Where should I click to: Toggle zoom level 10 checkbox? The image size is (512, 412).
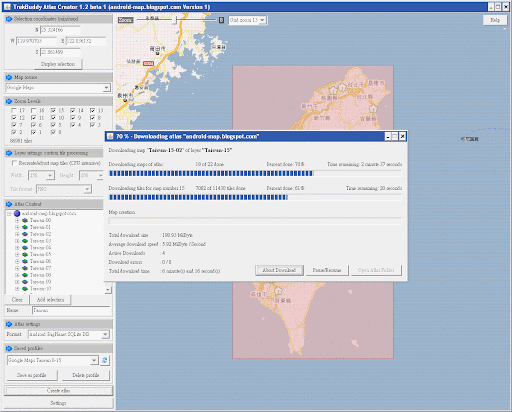coord(53,118)
